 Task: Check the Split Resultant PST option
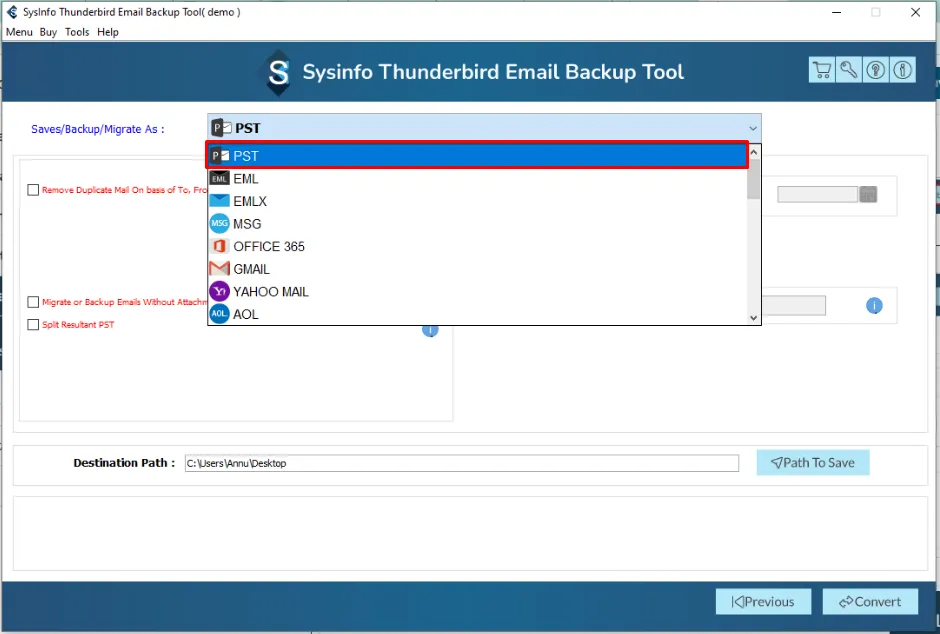pyautogui.click(x=33, y=324)
